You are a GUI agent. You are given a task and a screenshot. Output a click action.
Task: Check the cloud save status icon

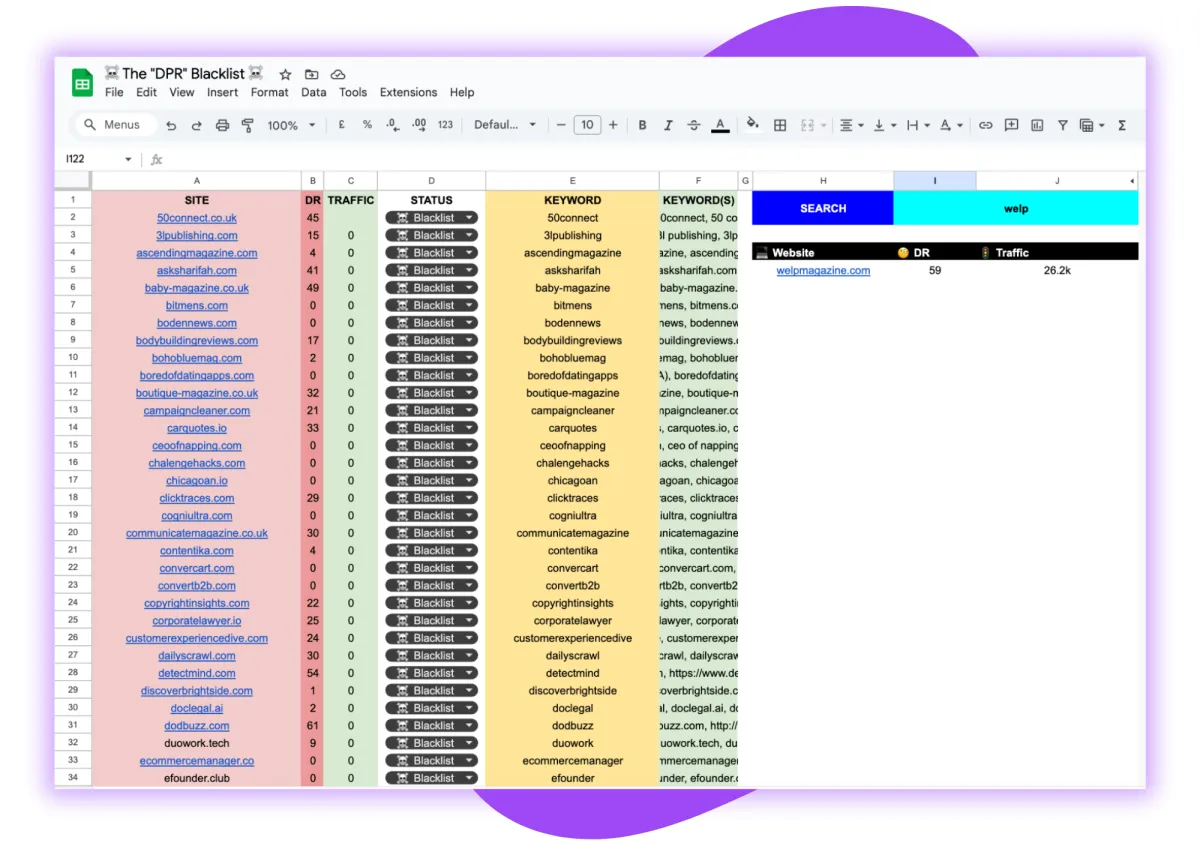338,74
